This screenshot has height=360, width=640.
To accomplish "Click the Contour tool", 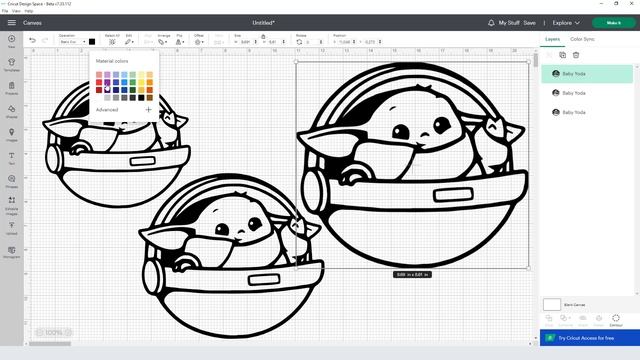I will click(616, 320).
